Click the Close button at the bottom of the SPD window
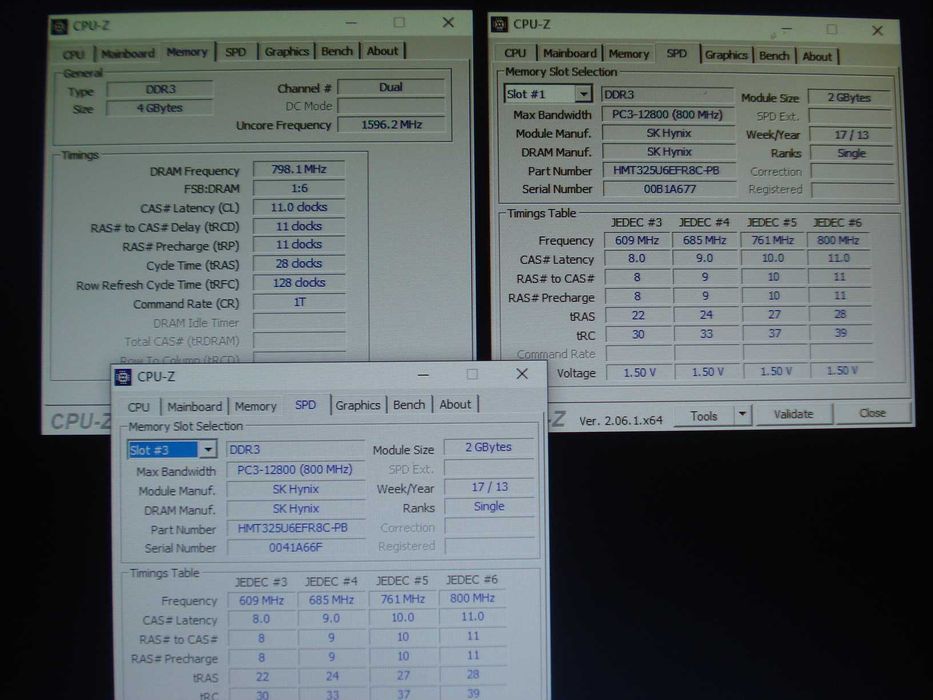 [x=872, y=413]
